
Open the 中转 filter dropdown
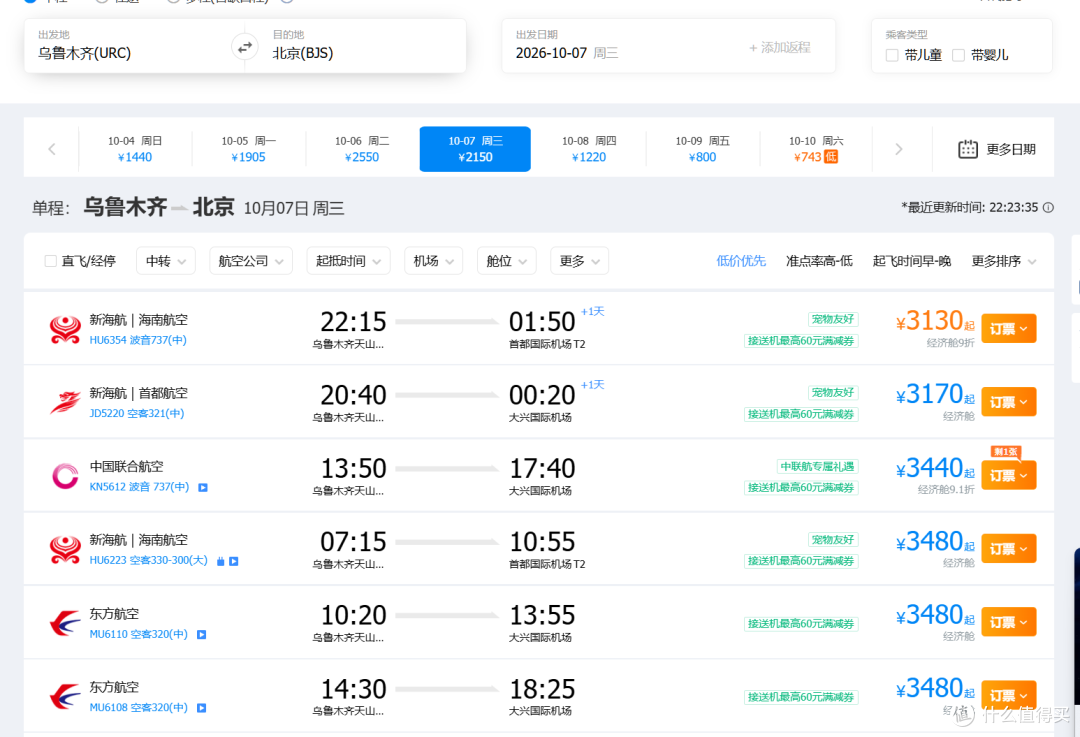coord(166,261)
